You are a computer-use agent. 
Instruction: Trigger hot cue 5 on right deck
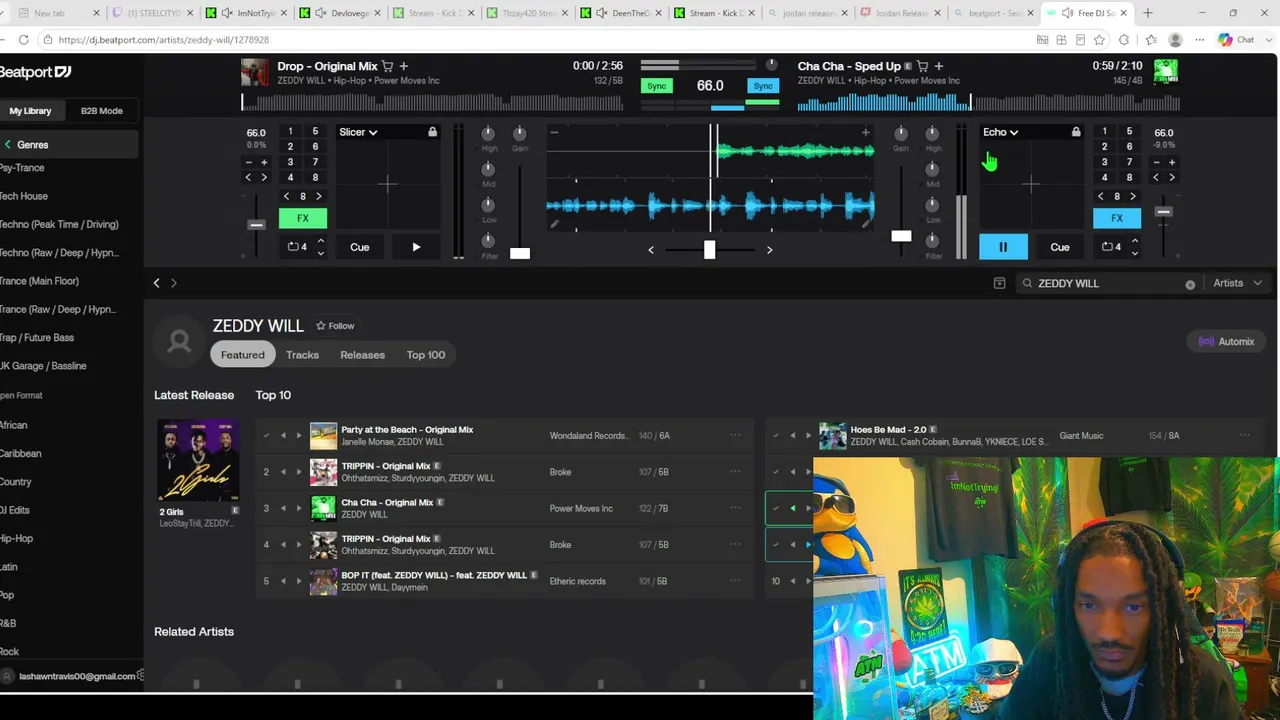click(x=1129, y=132)
